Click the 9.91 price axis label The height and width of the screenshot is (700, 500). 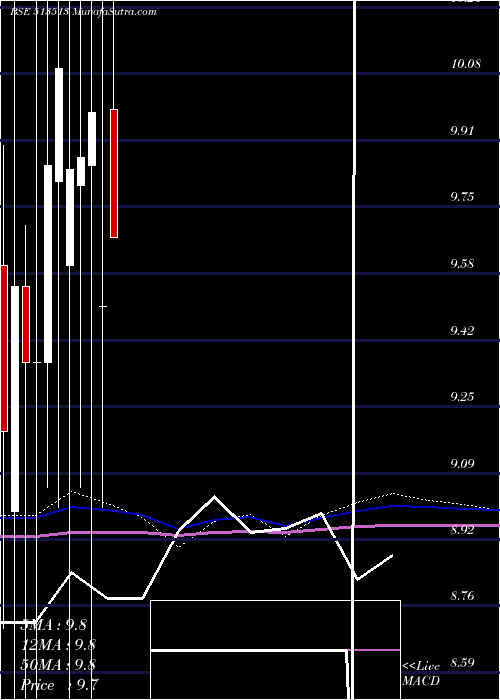[463, 131]
